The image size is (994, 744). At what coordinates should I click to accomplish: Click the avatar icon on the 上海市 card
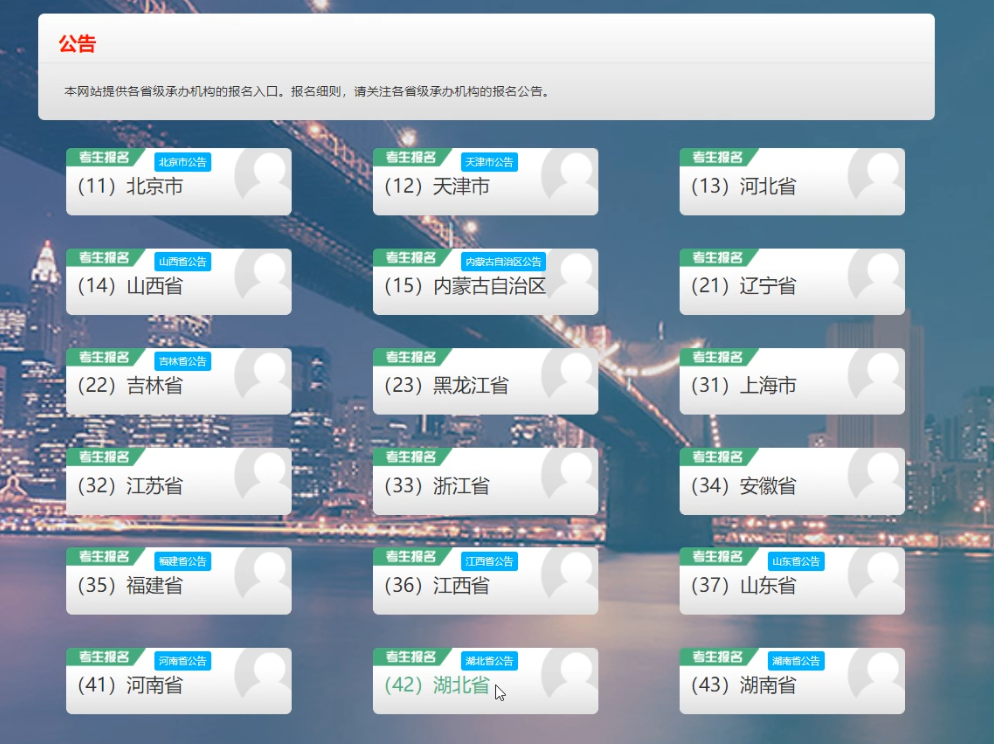click(x=876, y=375)
